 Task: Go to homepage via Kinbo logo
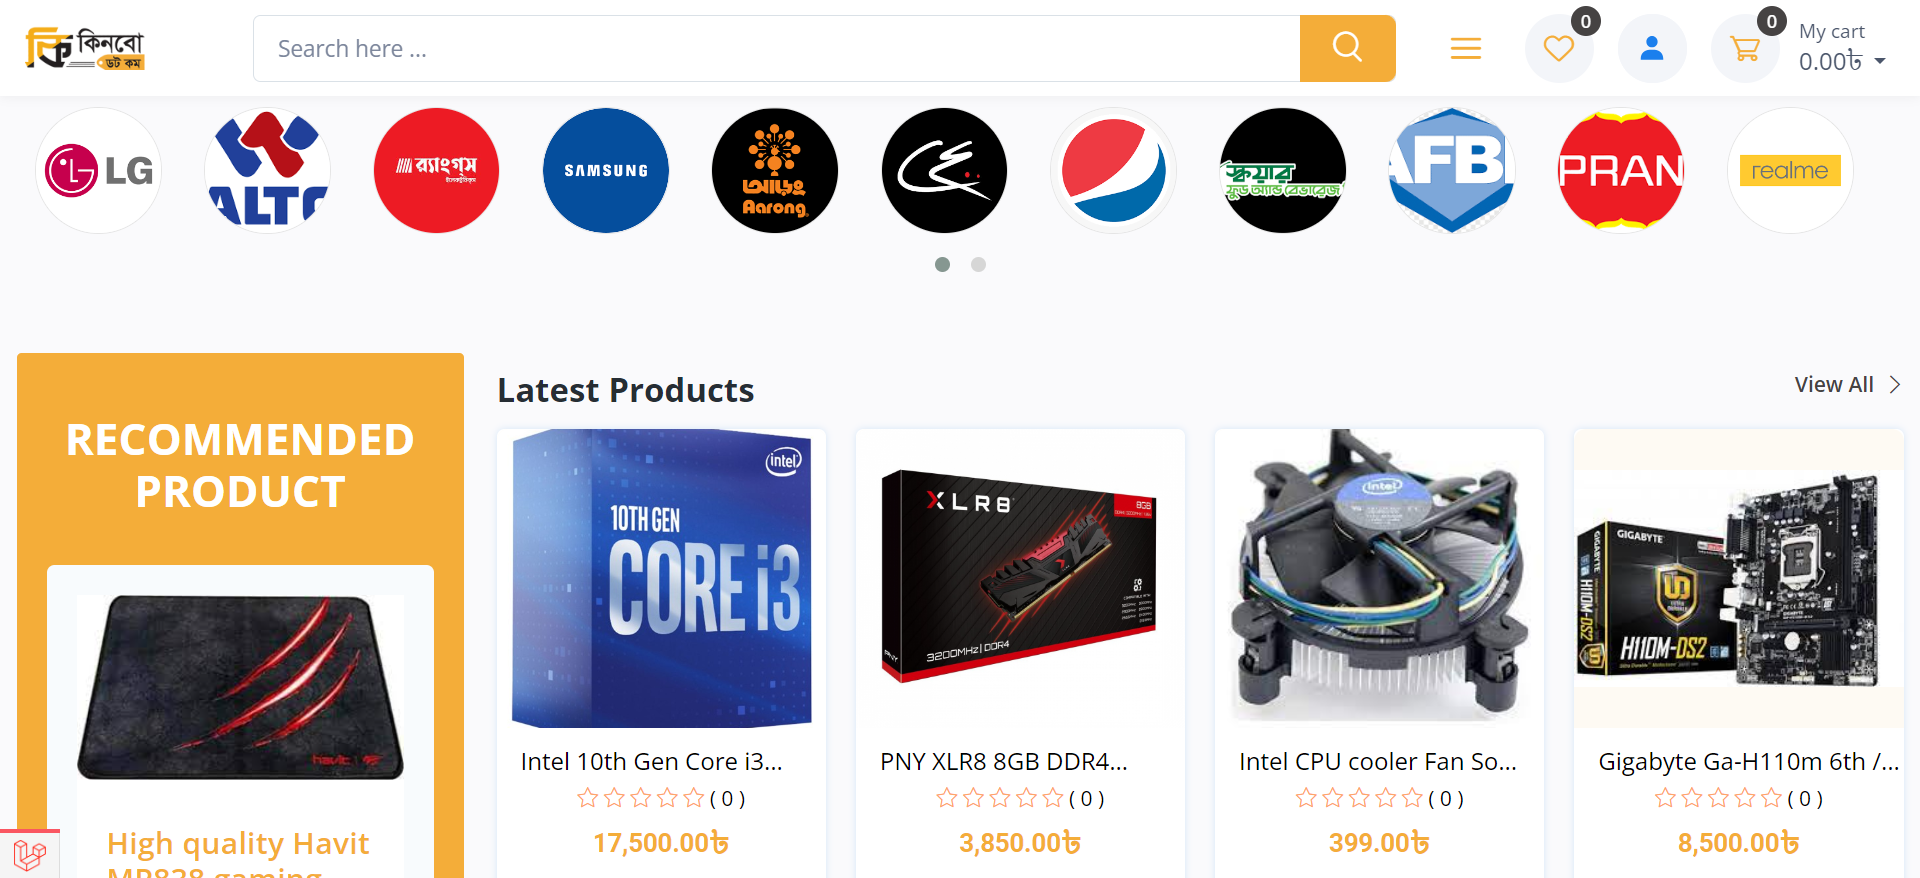85,48
